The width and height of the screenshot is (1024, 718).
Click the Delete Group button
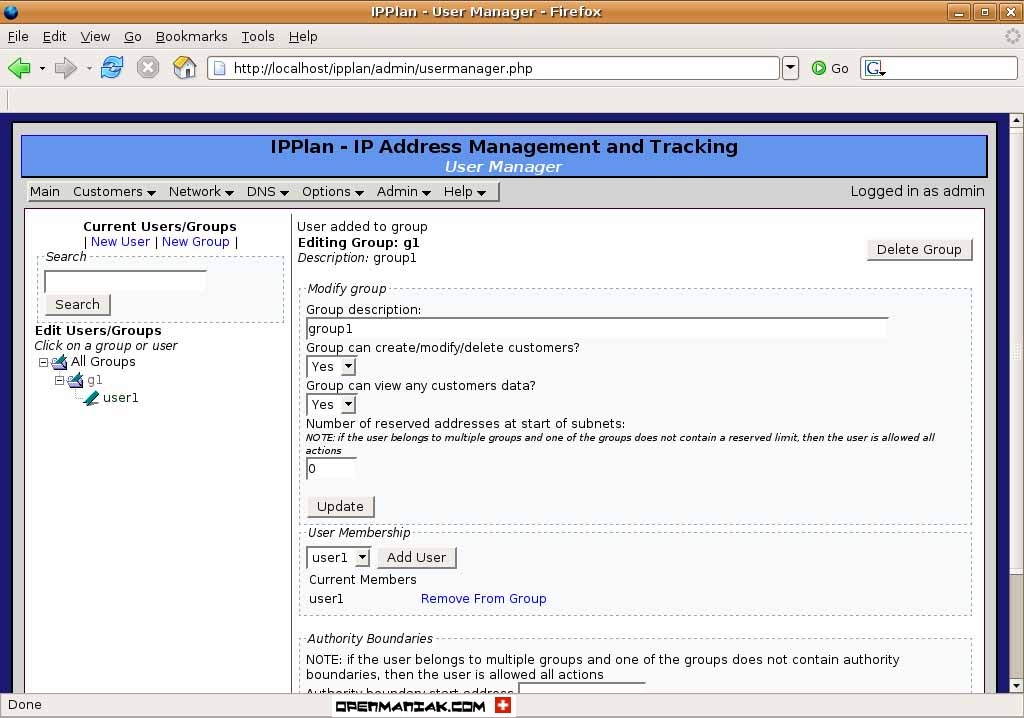[x=919, y=250]
